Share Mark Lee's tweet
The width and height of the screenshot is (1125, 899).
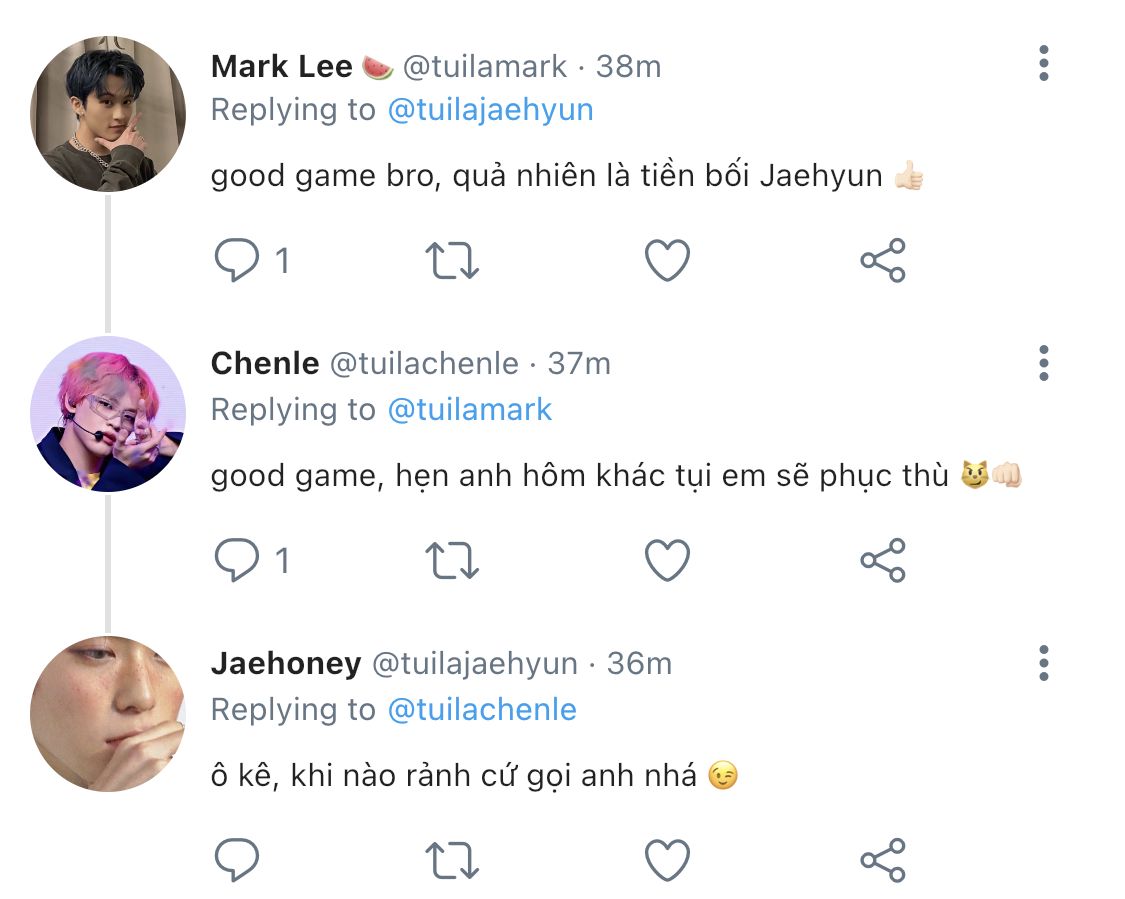click(883, 260)
